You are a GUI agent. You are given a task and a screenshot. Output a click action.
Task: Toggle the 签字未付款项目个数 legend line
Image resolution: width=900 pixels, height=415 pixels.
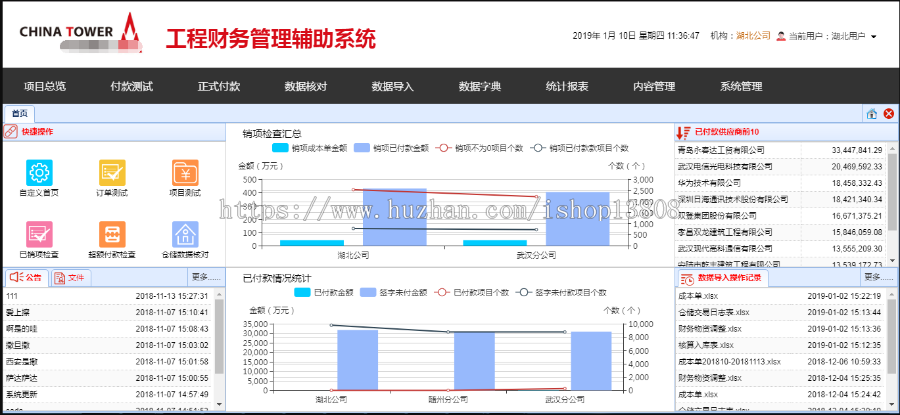click(x=561, y=292)
